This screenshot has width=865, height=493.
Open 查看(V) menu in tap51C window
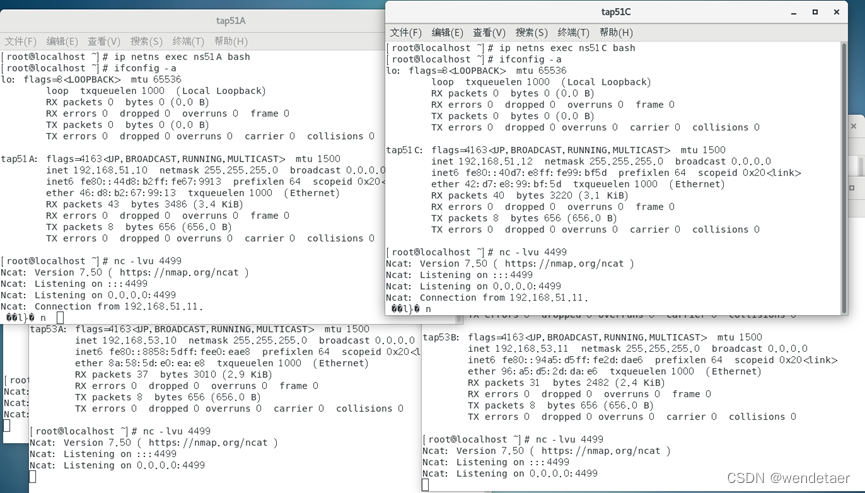tap(489, 33)
